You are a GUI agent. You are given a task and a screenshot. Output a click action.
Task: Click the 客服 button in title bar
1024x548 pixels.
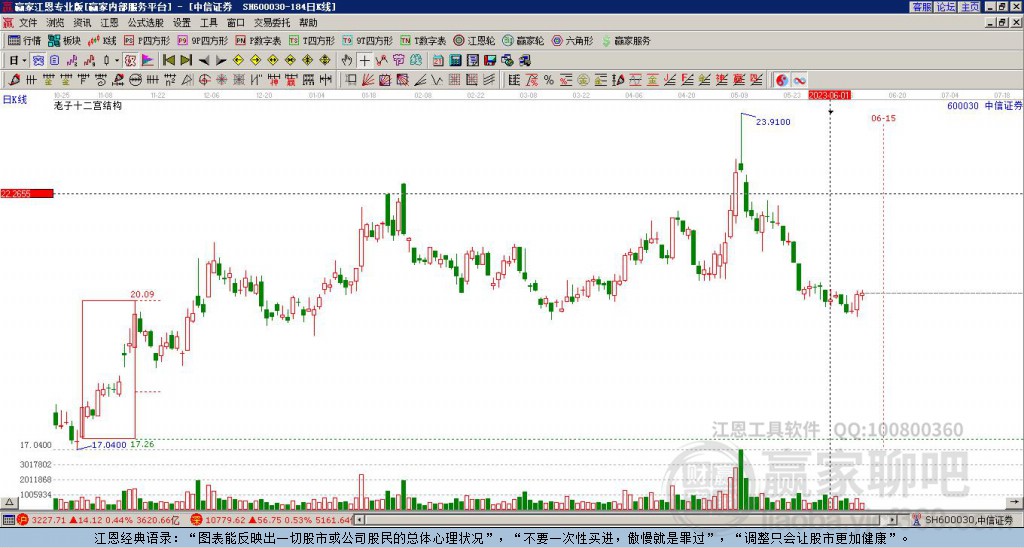tap(922, 7)
